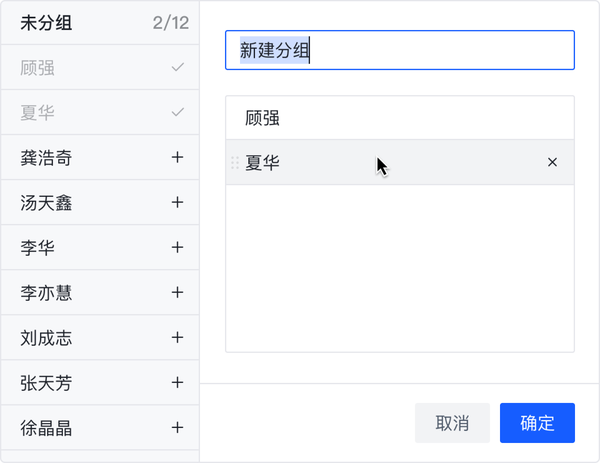Uncheck 夏华 in the ungrouped list
The image size is (600, 463).
point(178,112)
